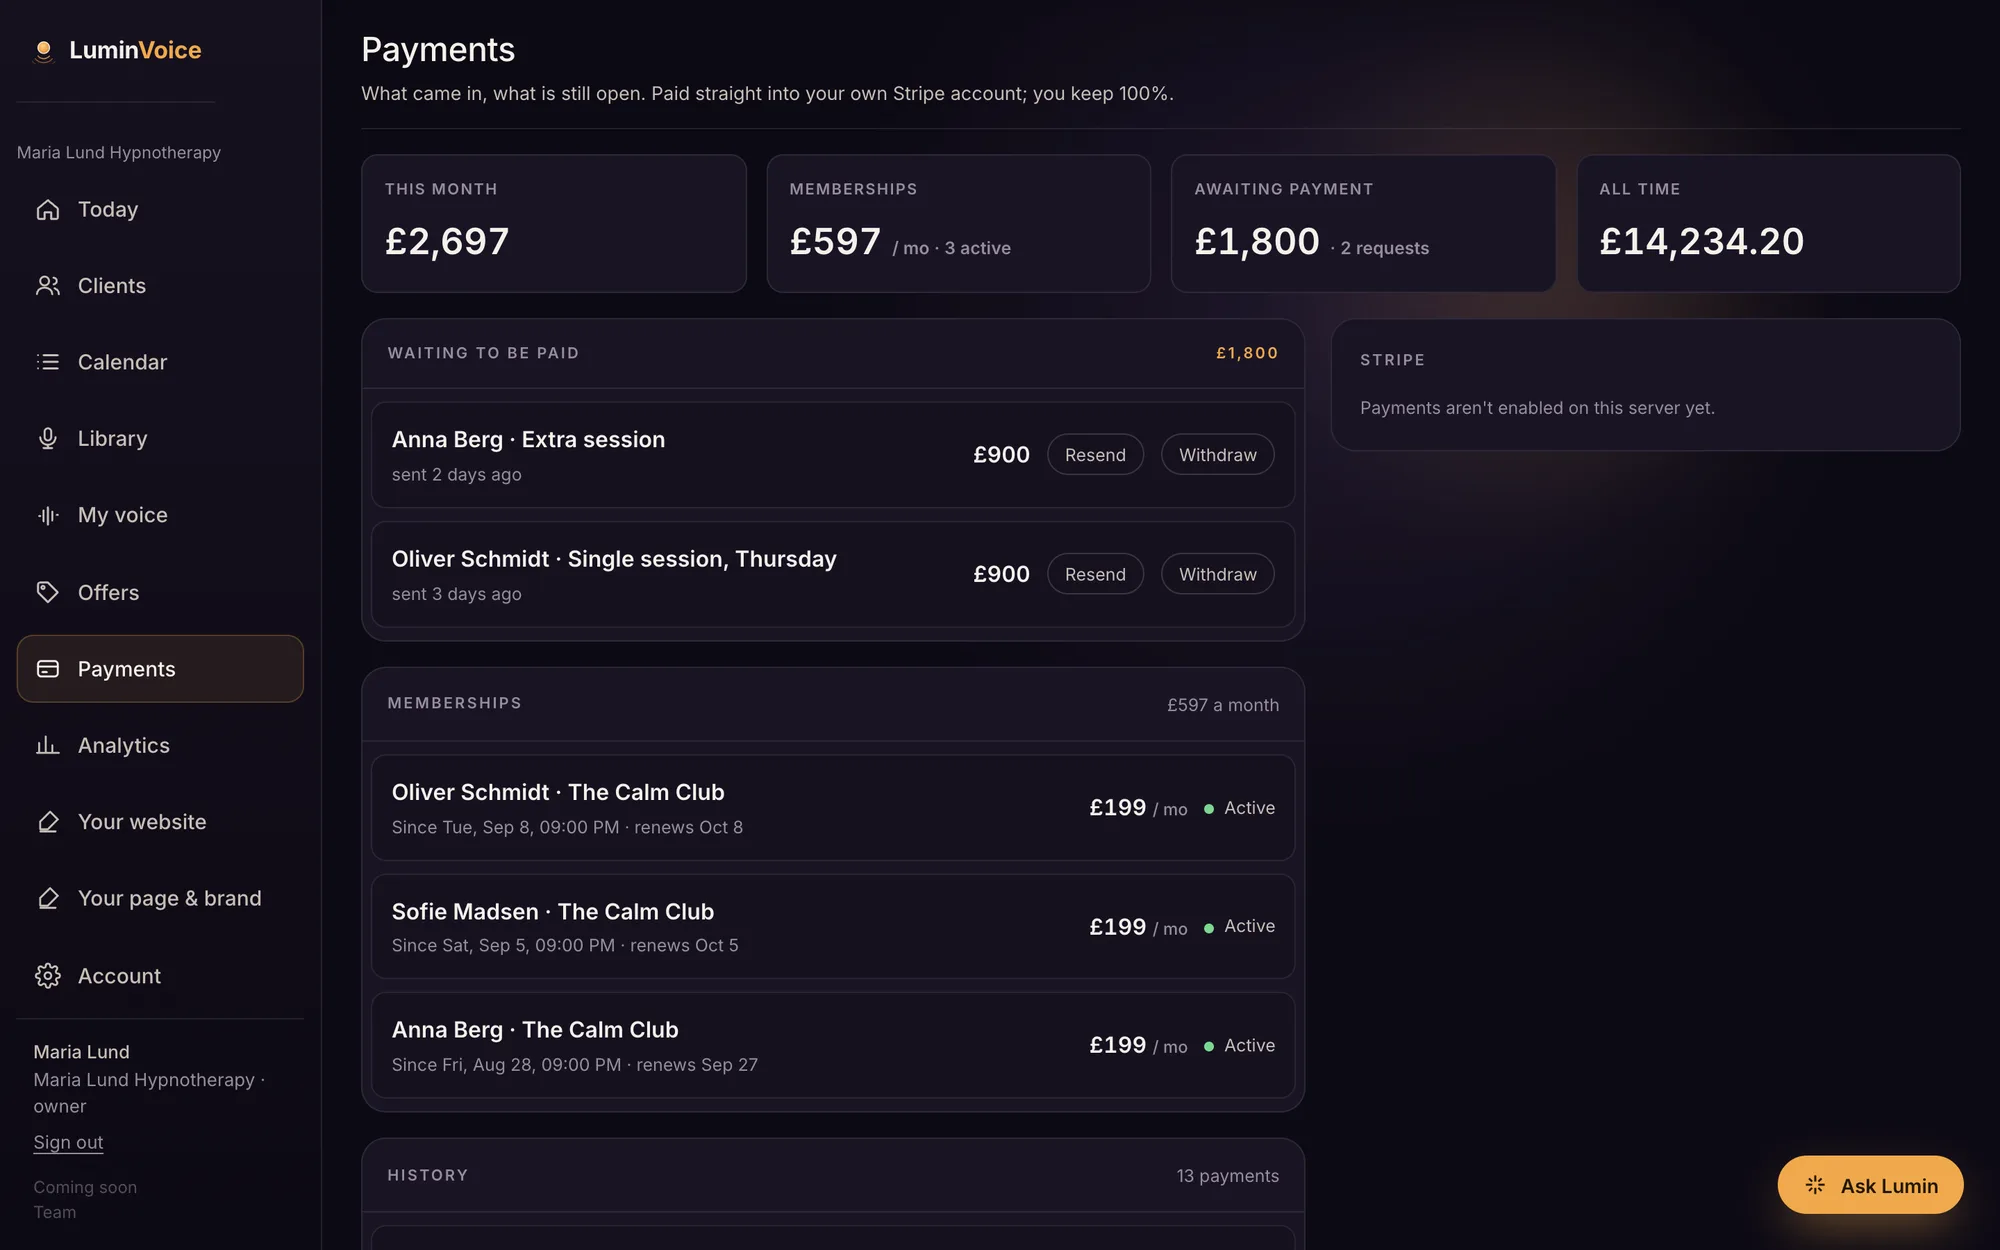Click 'renews Oct 5' membership detail text
Viewport: 2000px width, 1250px height.
684,946
